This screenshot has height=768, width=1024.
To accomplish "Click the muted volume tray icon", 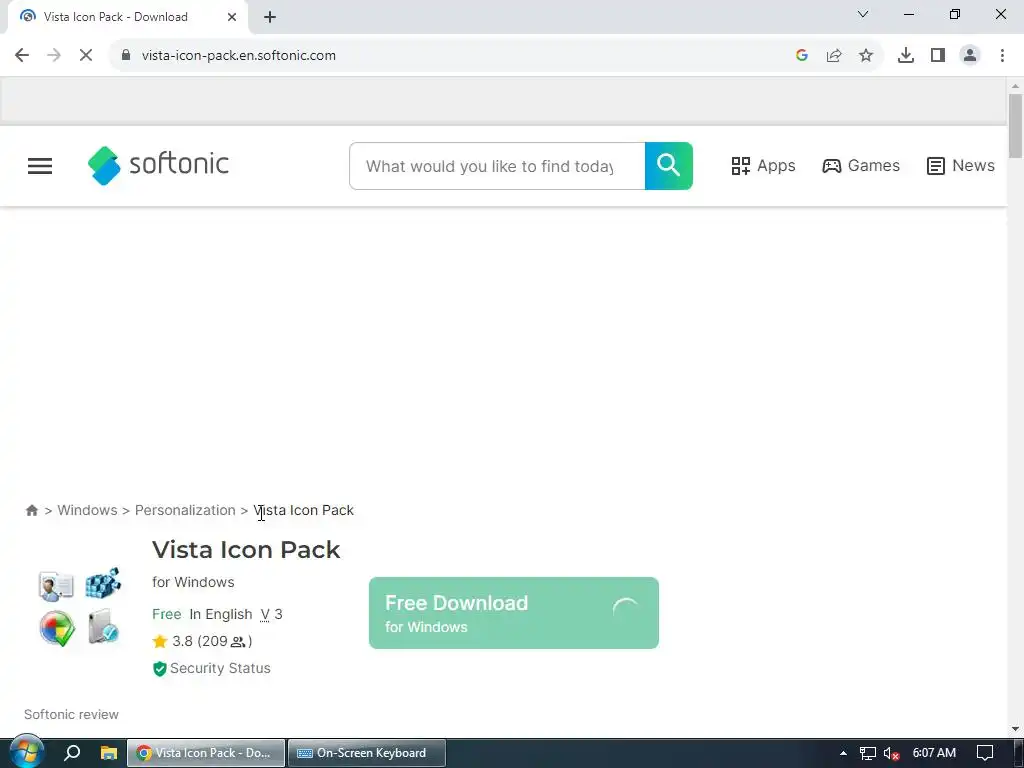I will click(891, 754).
